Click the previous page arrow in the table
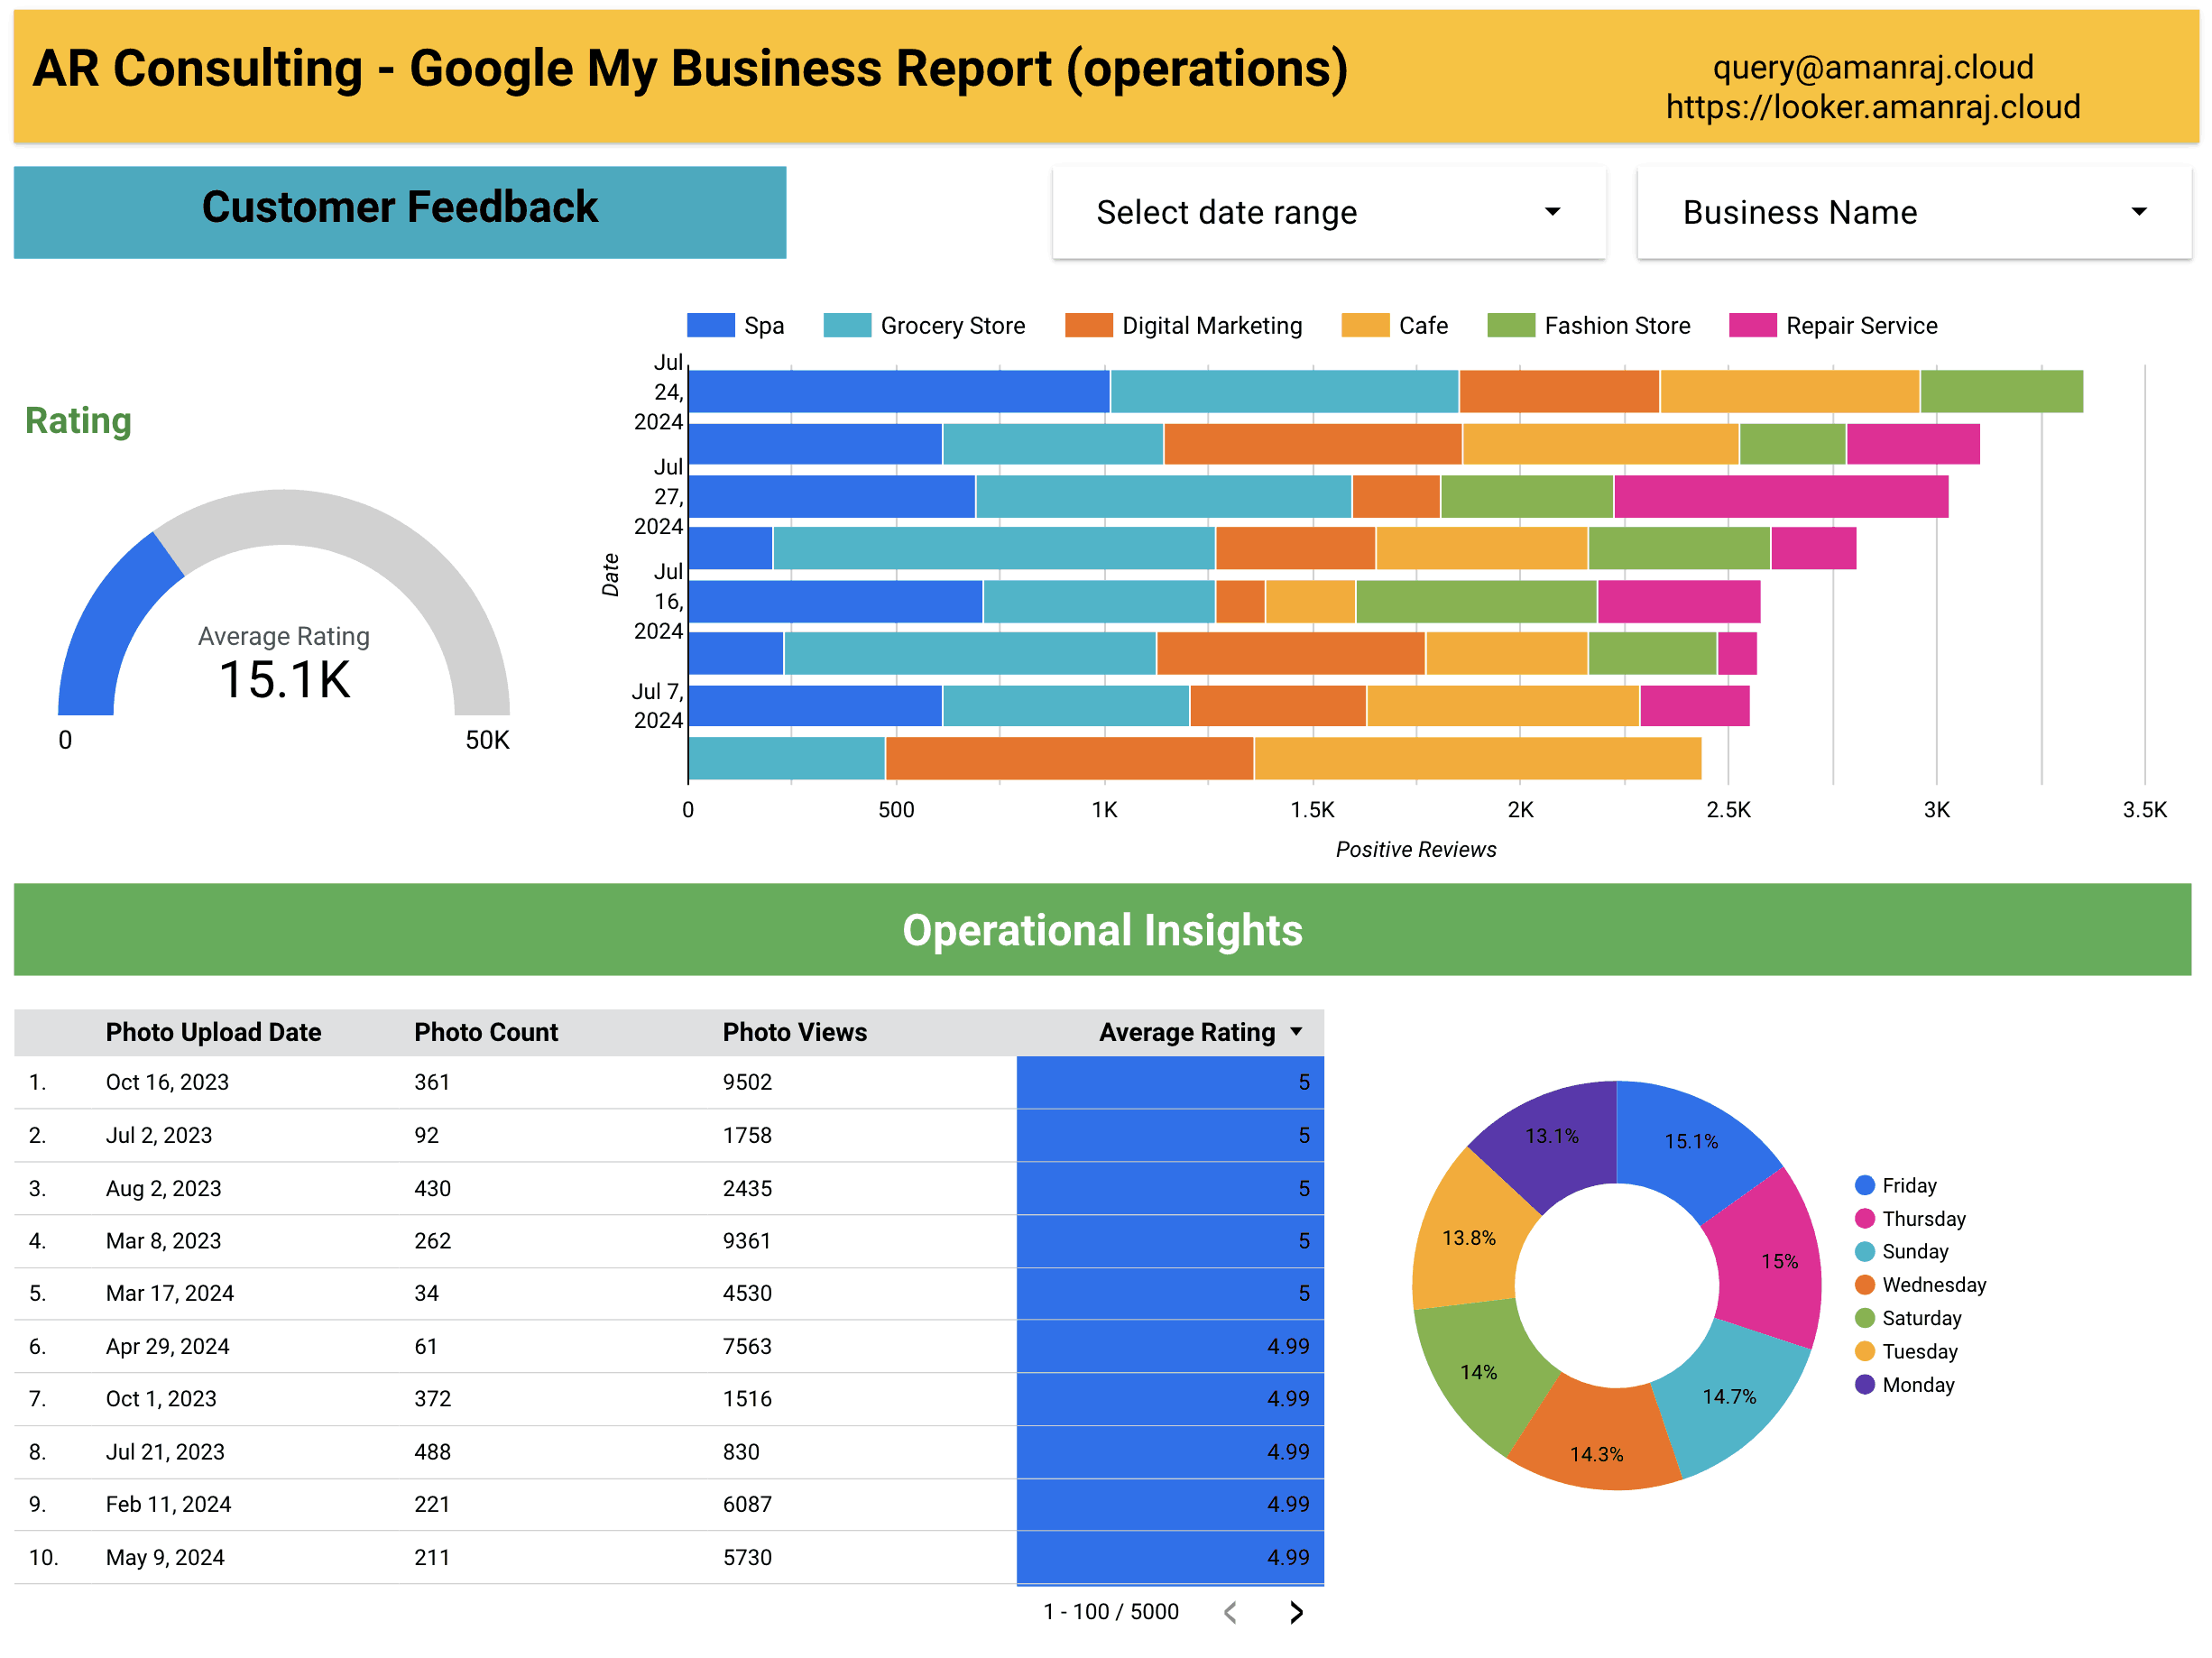The width and height of the screenshot is (2212, 1658). (x=1230, y=1612)
